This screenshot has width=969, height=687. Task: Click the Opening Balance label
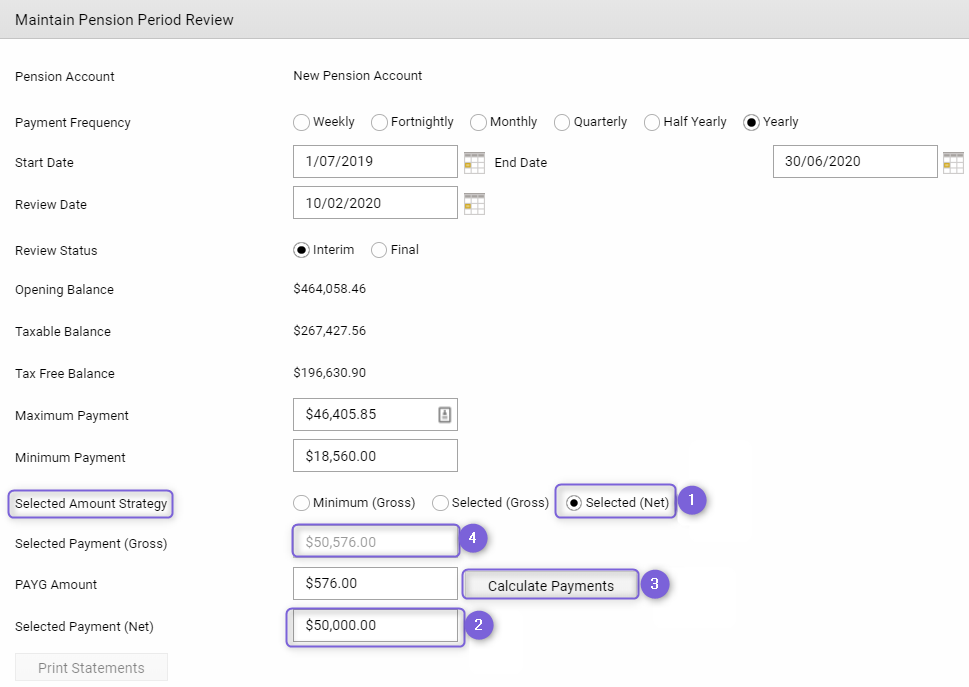coord(64,290)
